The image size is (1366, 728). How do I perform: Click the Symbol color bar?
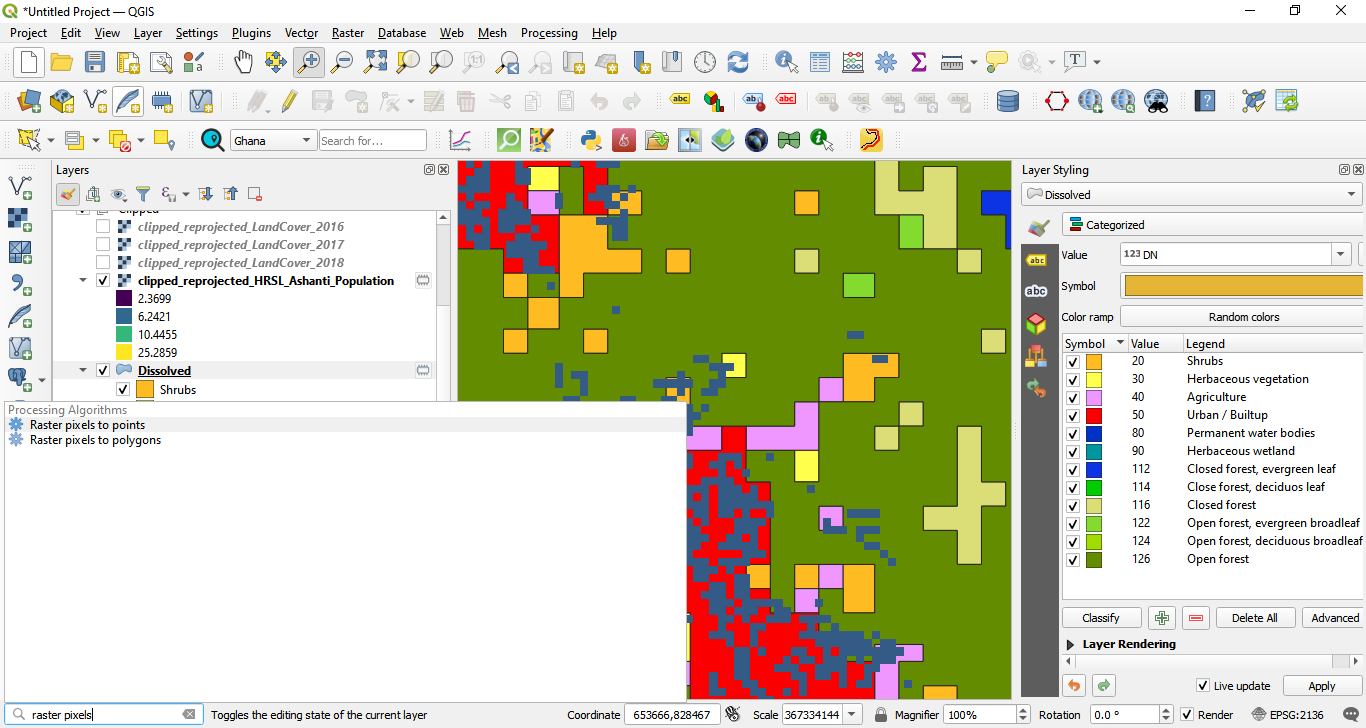[x=1244, y=286]
